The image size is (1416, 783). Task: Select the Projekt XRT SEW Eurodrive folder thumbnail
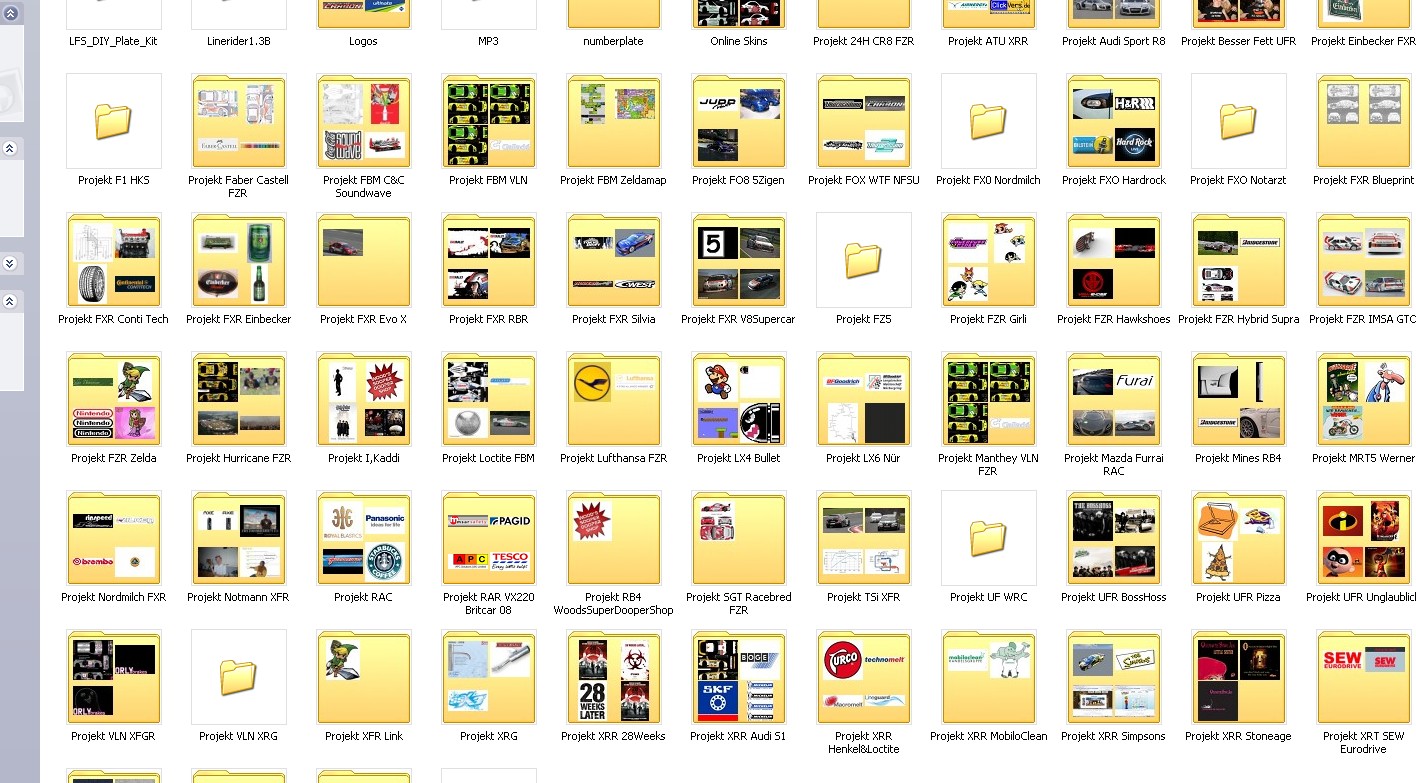tap(1364, 677)
